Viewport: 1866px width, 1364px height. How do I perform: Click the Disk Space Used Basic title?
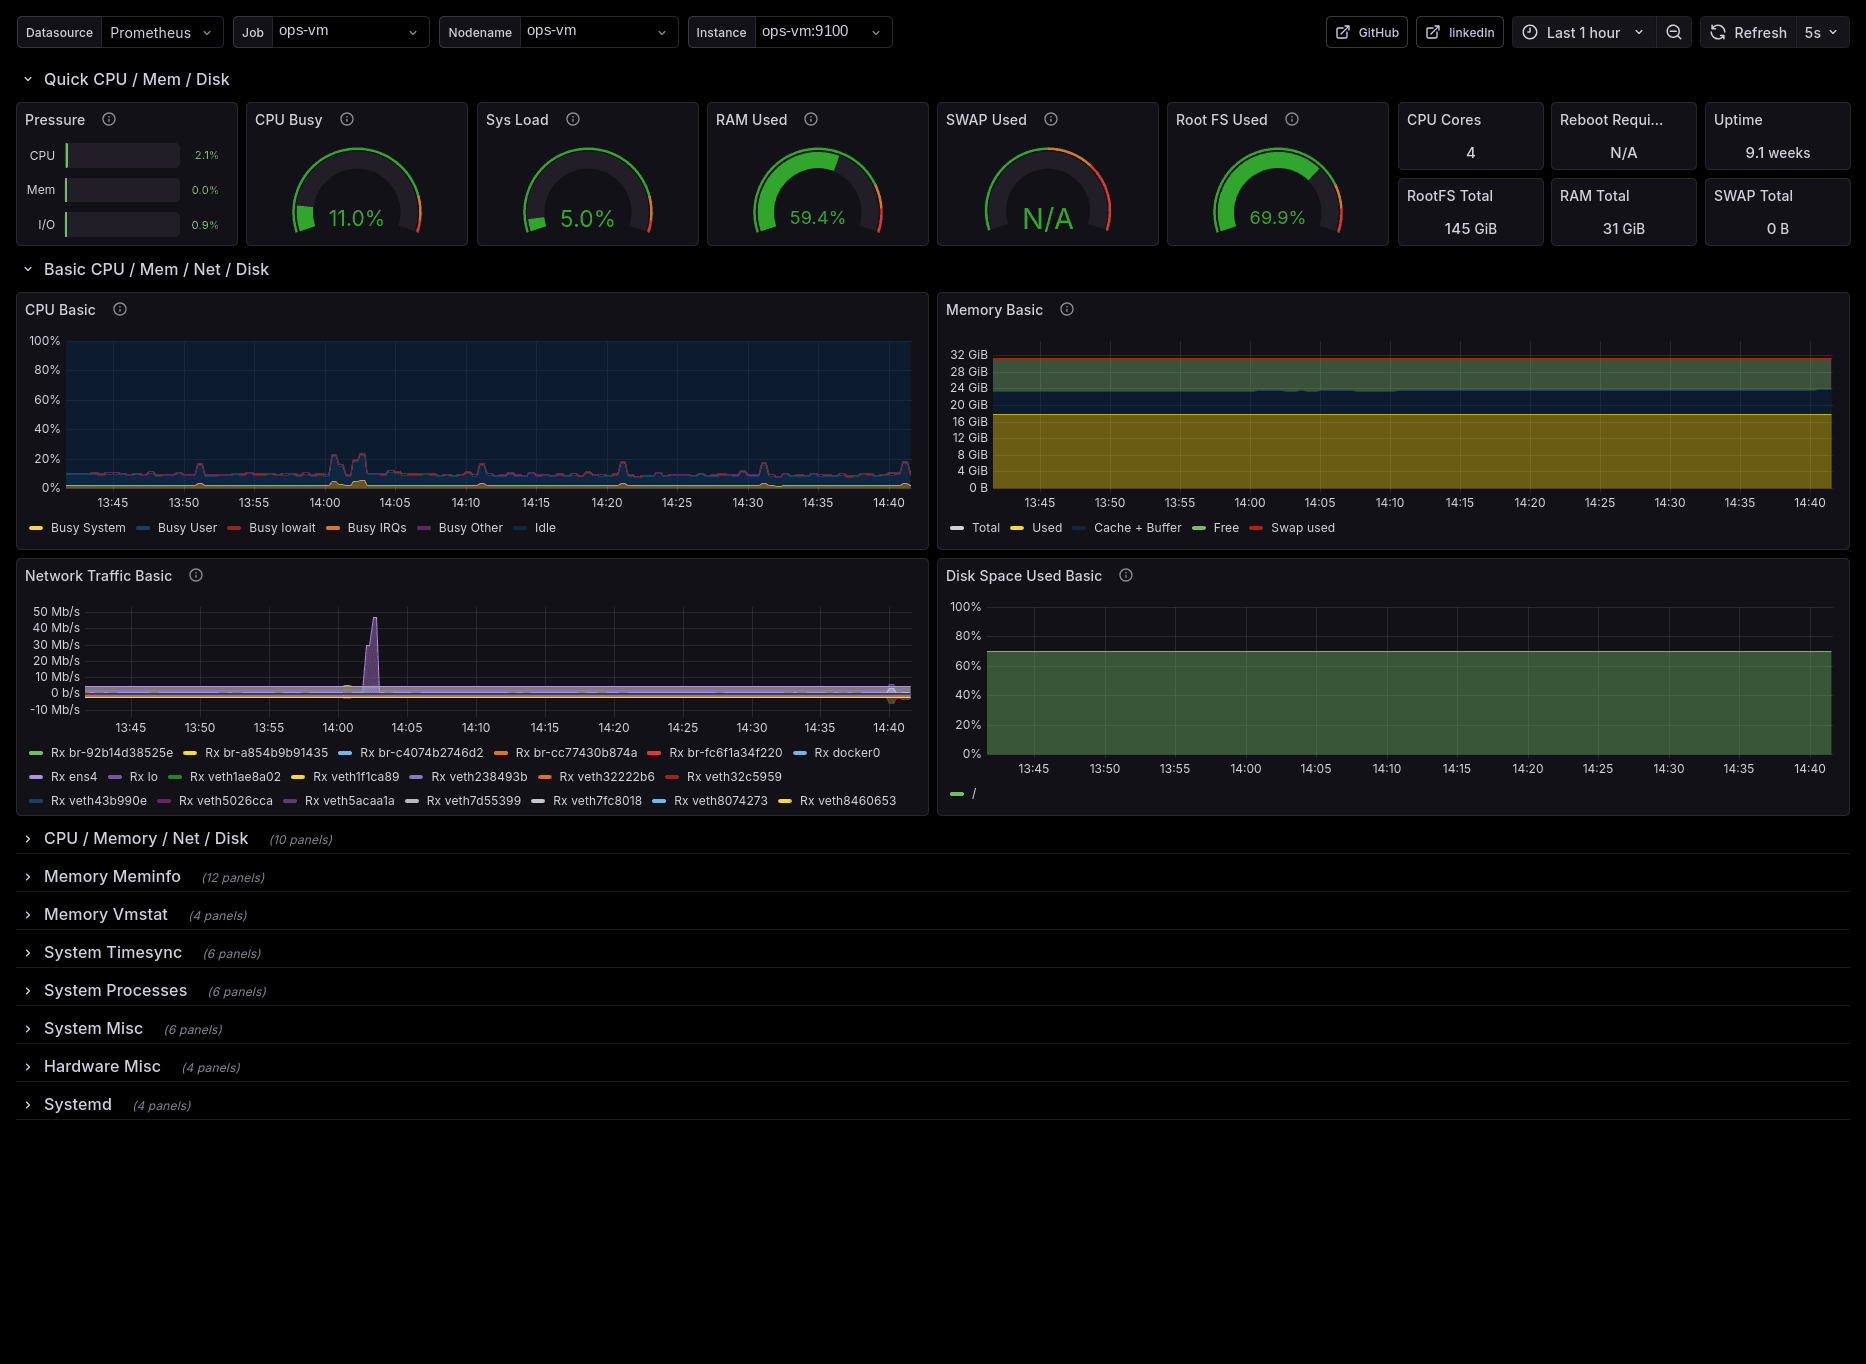click(1024, 576)
